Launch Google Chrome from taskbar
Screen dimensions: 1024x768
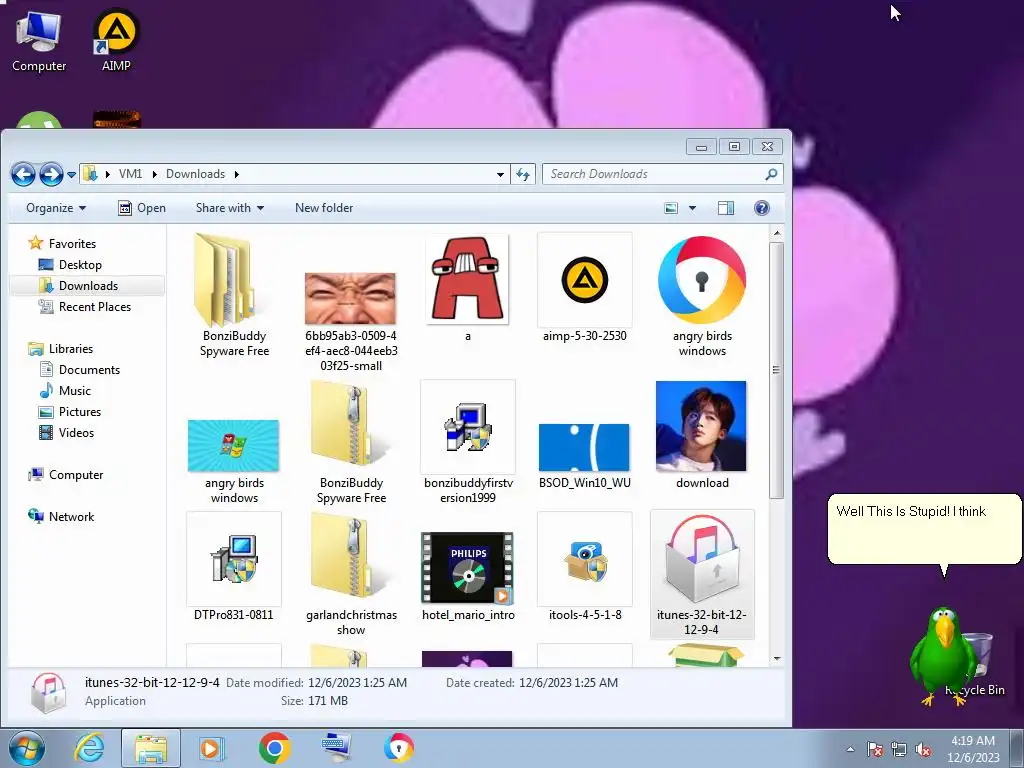click(274, 748)
